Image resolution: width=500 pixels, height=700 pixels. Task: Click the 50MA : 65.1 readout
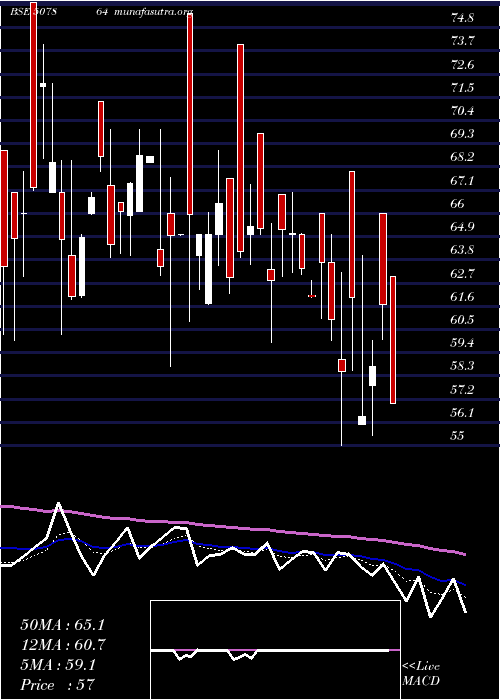click(x=62, y=625)
